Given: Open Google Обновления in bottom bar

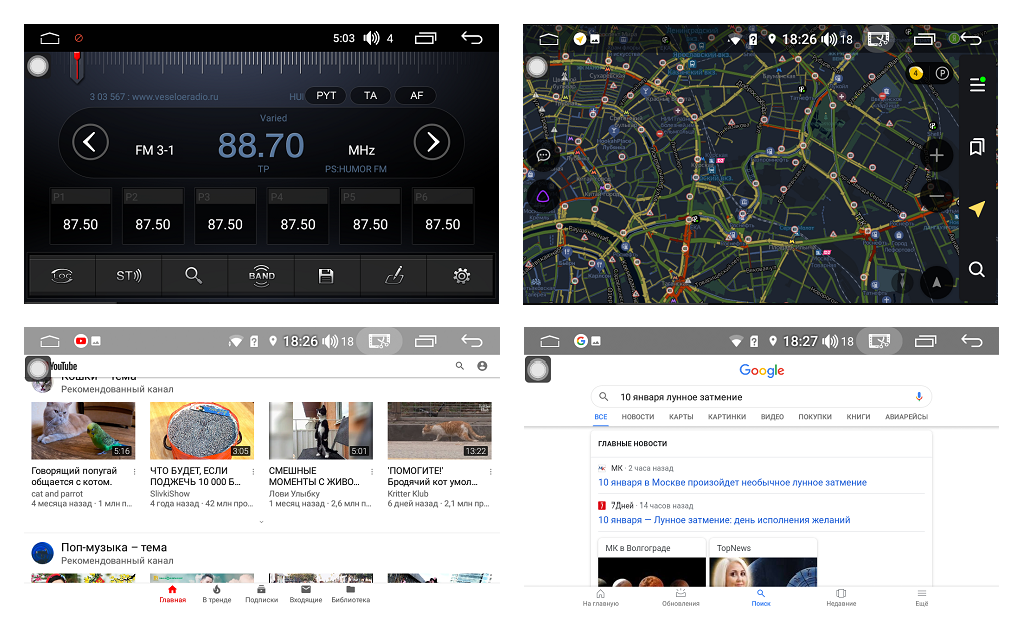Looking at the screenshot, I should point(681,598).
